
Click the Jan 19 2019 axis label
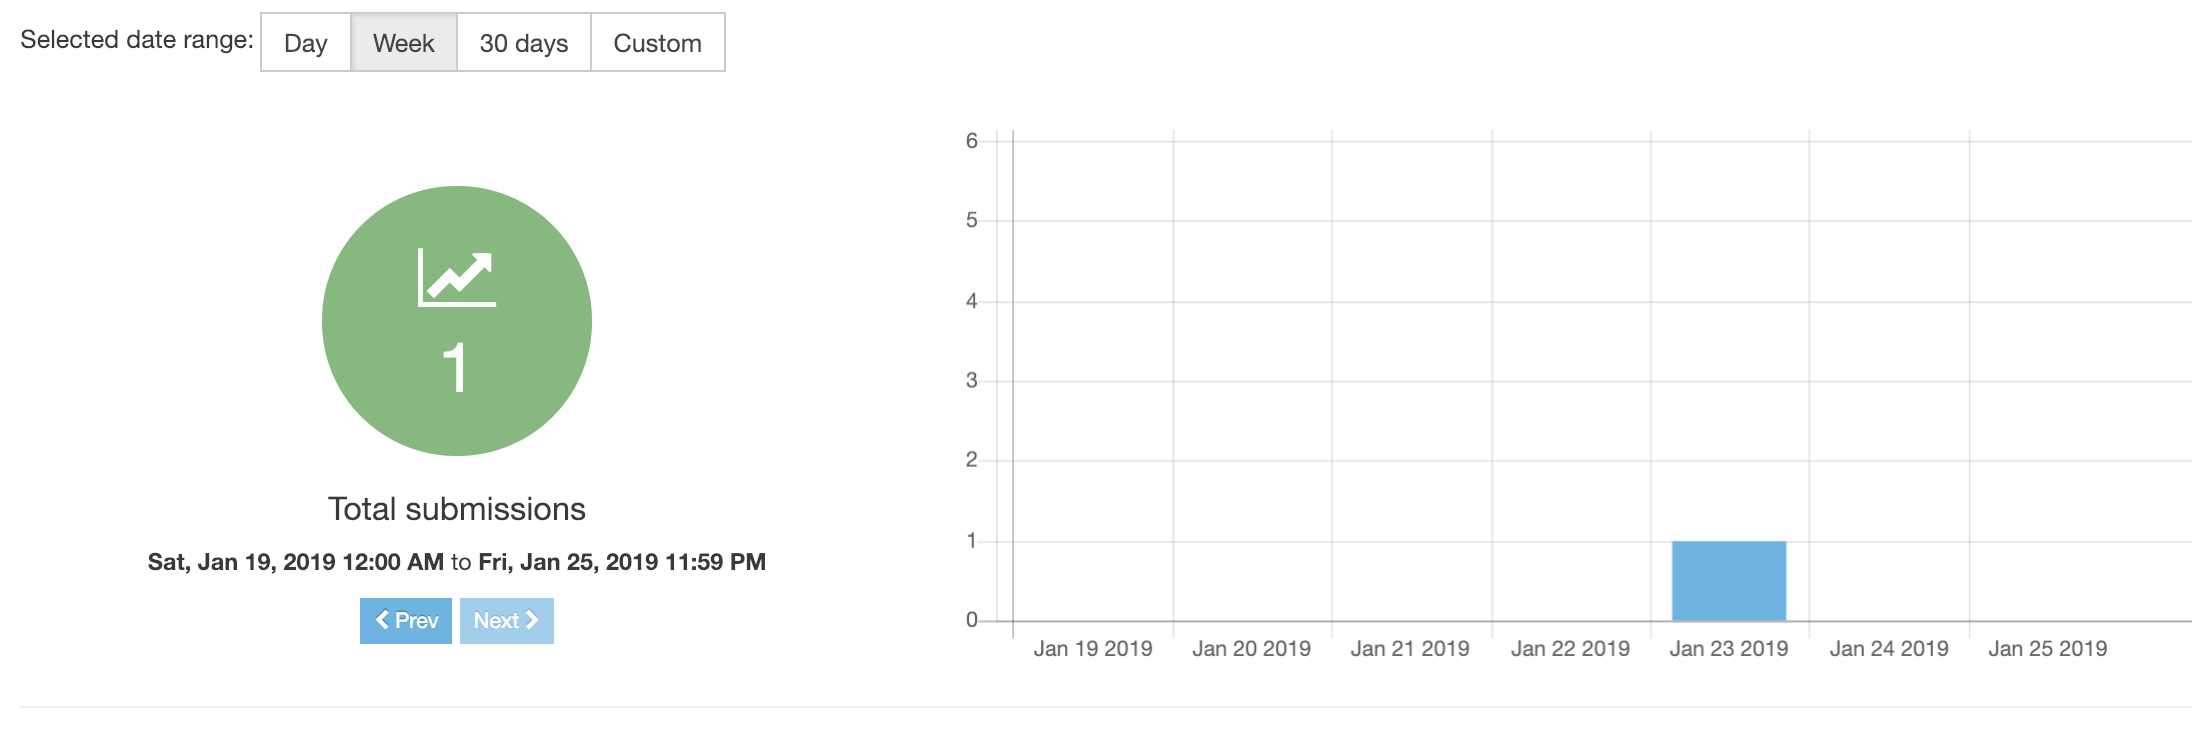point(1093,649)
